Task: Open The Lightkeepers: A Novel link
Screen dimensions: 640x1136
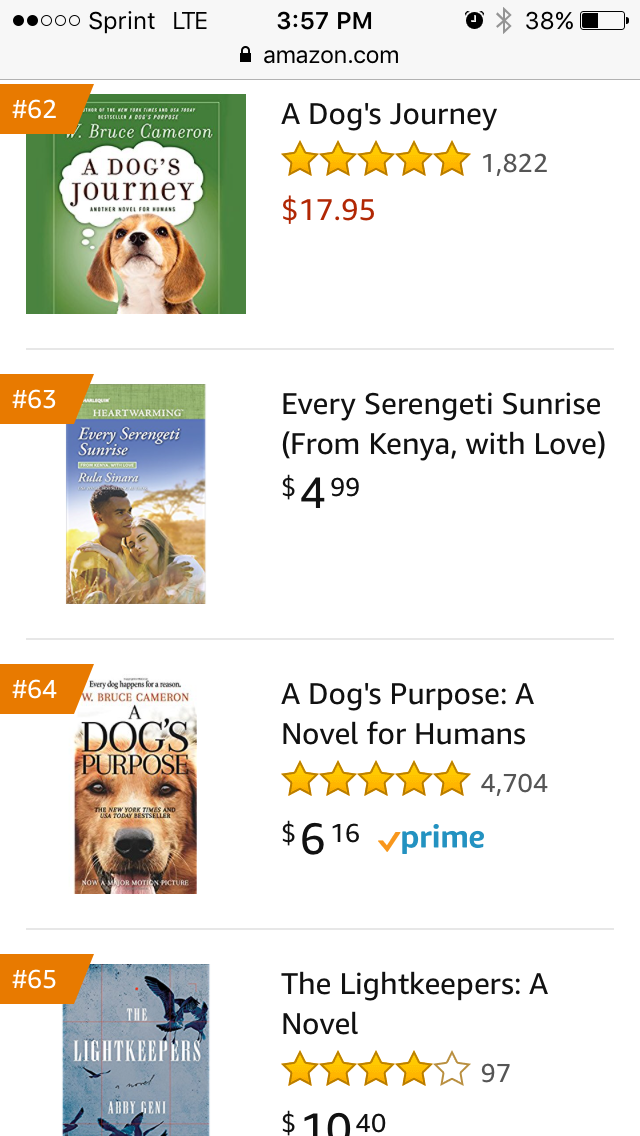Action: coord(414,1004)
